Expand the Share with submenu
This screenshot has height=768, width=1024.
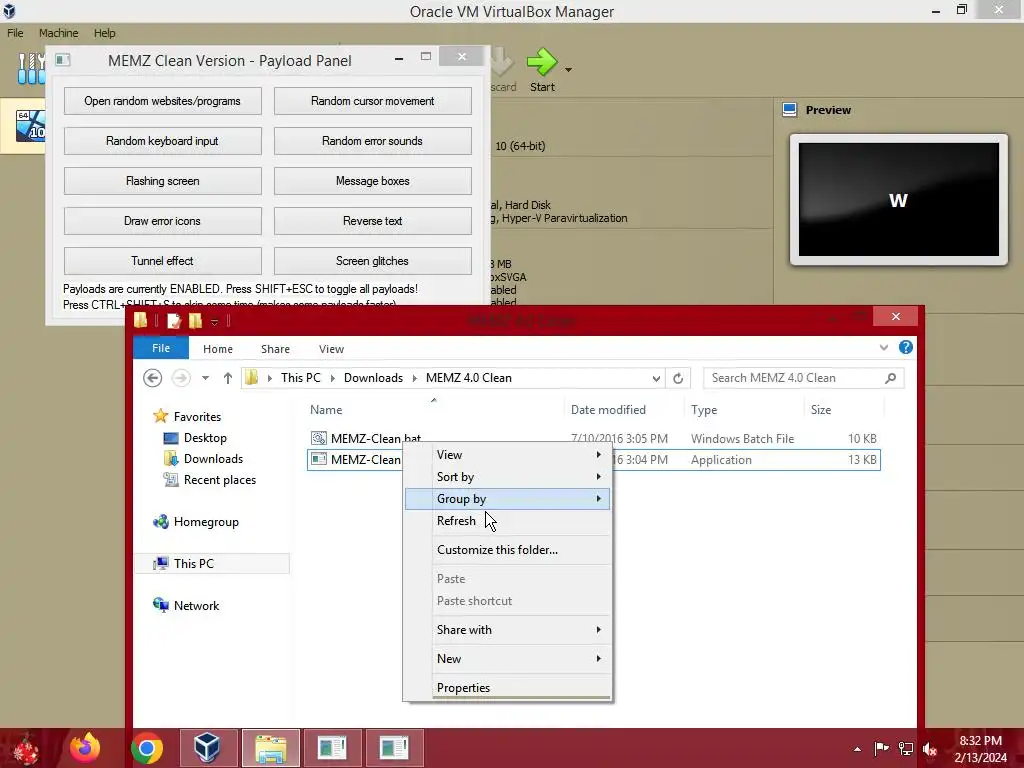(507, 630)
